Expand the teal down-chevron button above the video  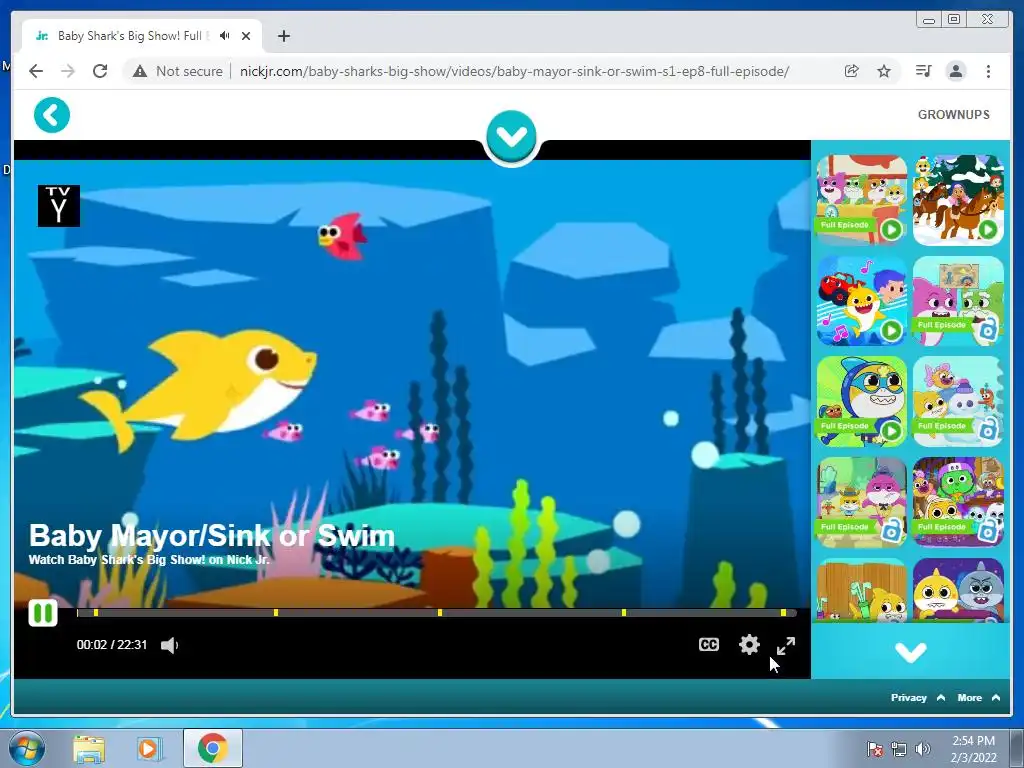(x=511, y=136)
